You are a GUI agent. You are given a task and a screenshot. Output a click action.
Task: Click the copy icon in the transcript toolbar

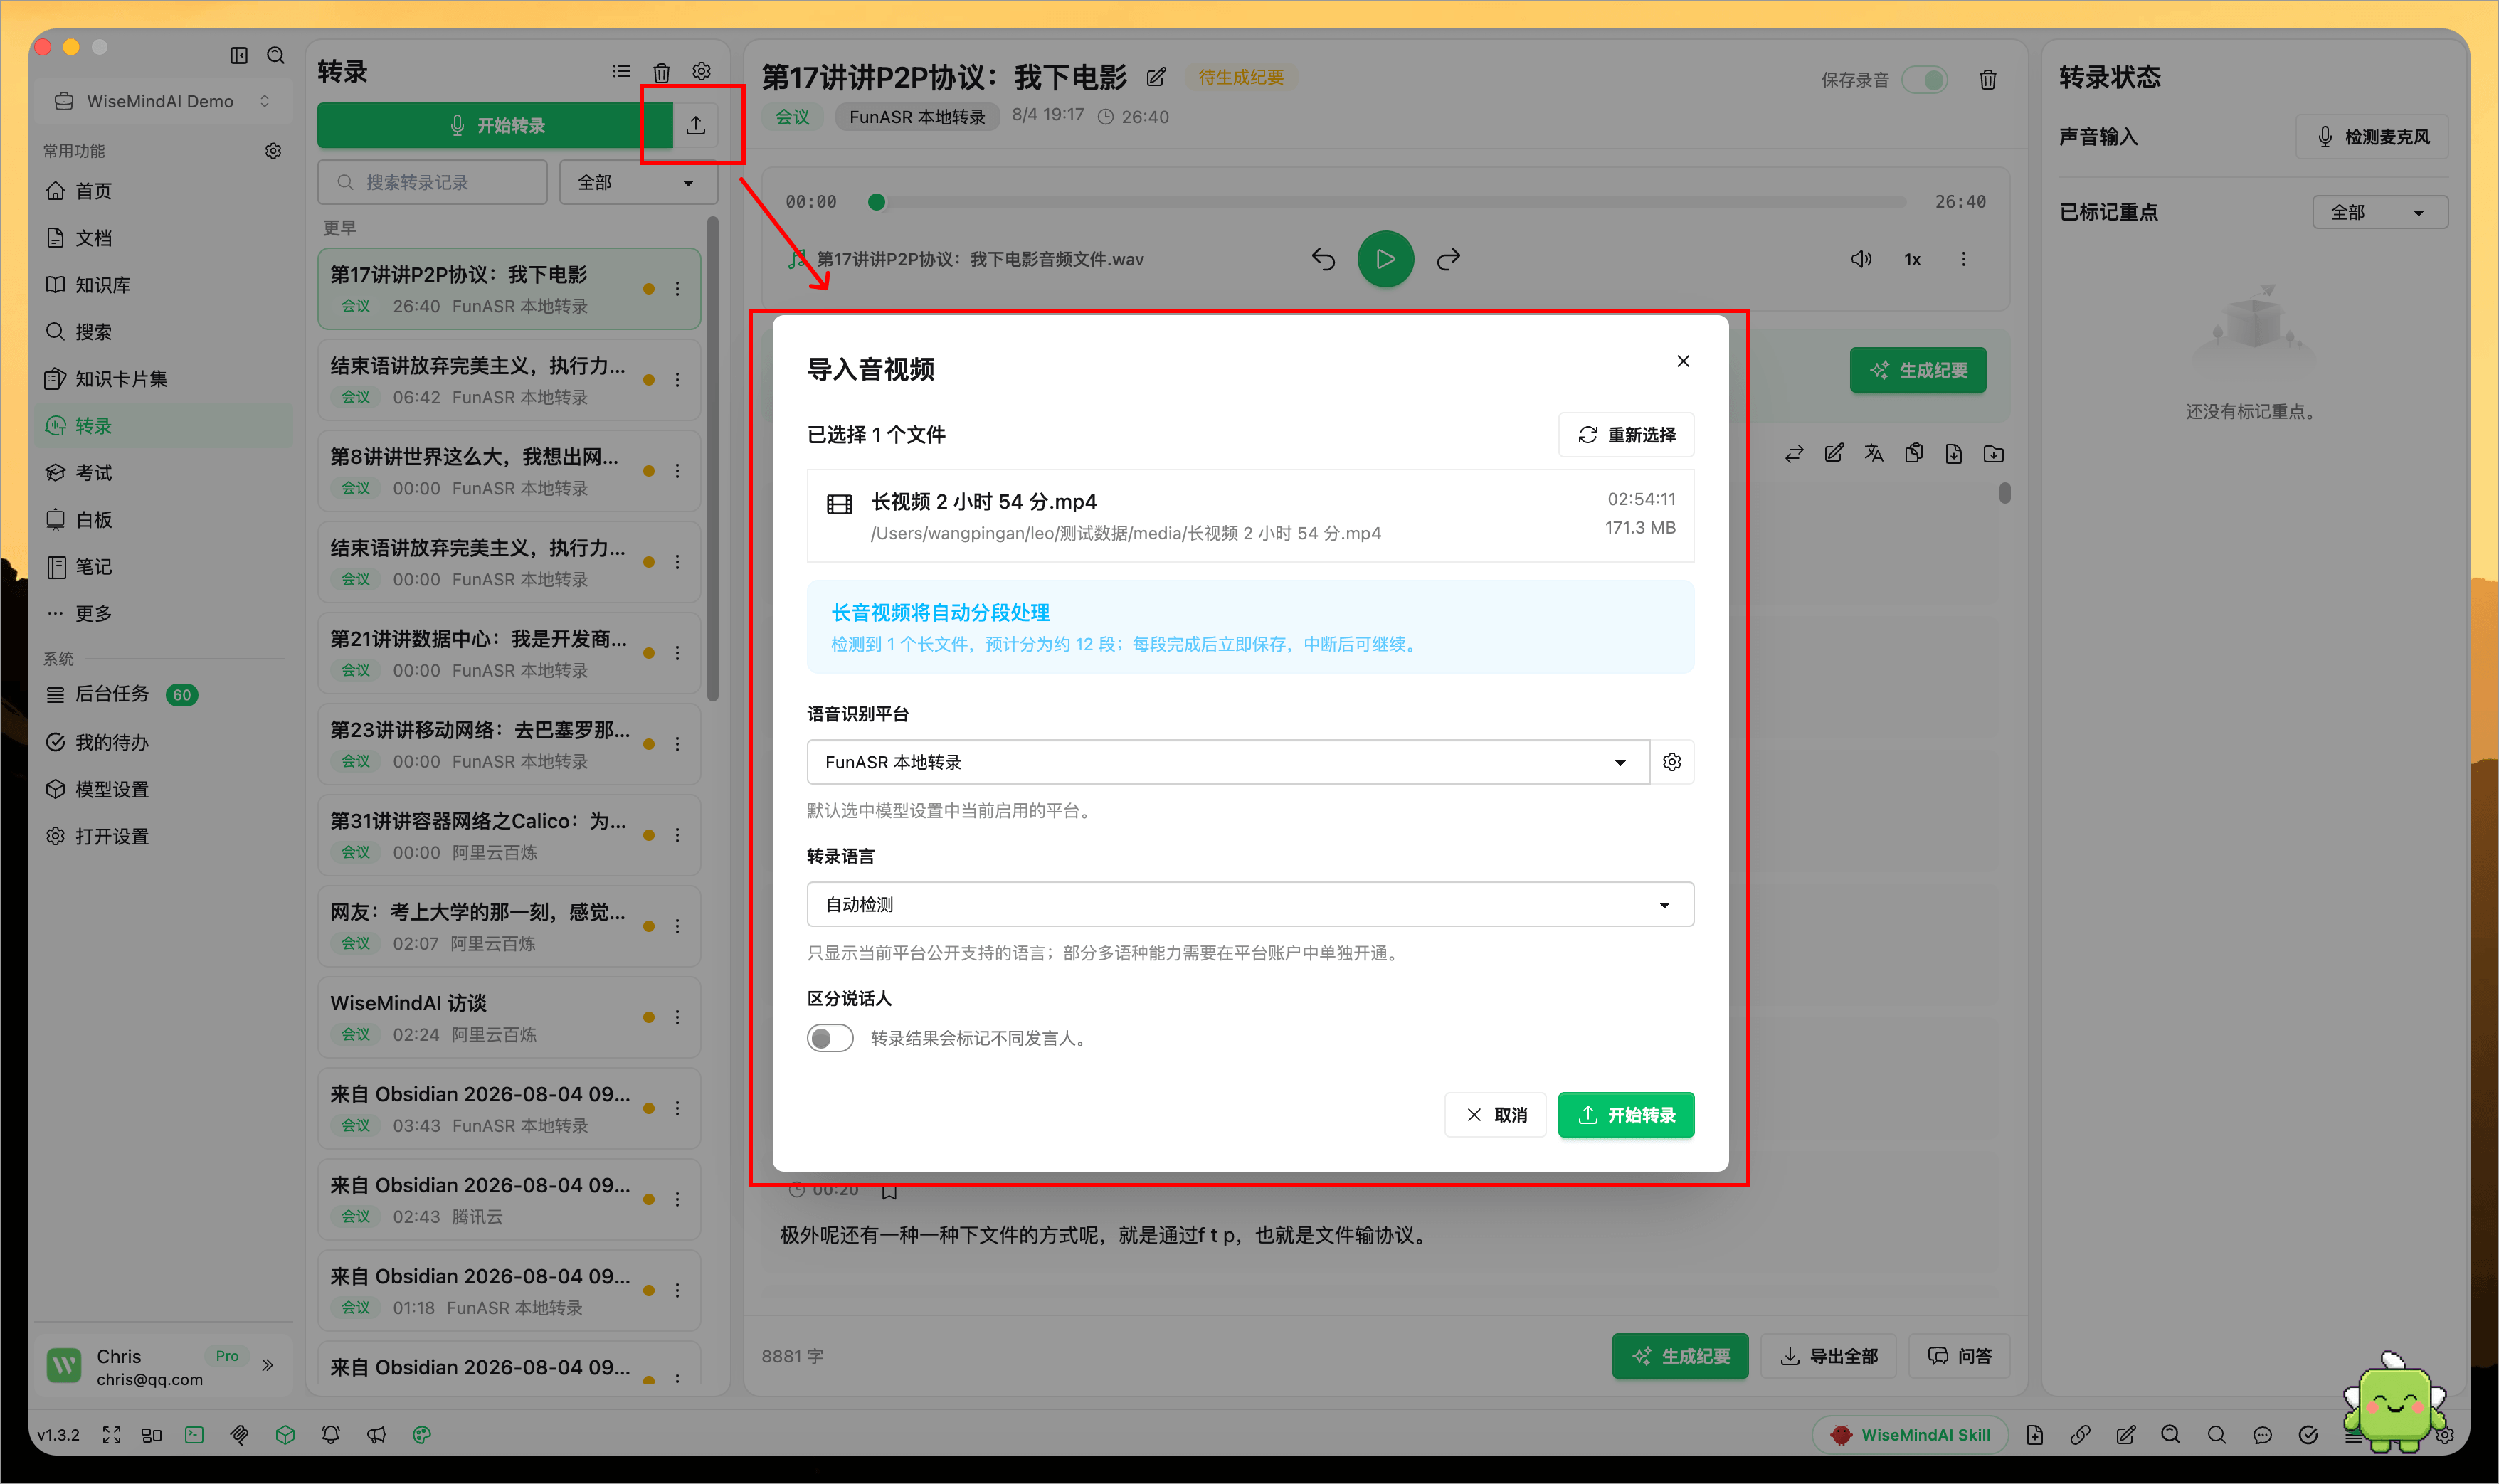(1914, 454)
